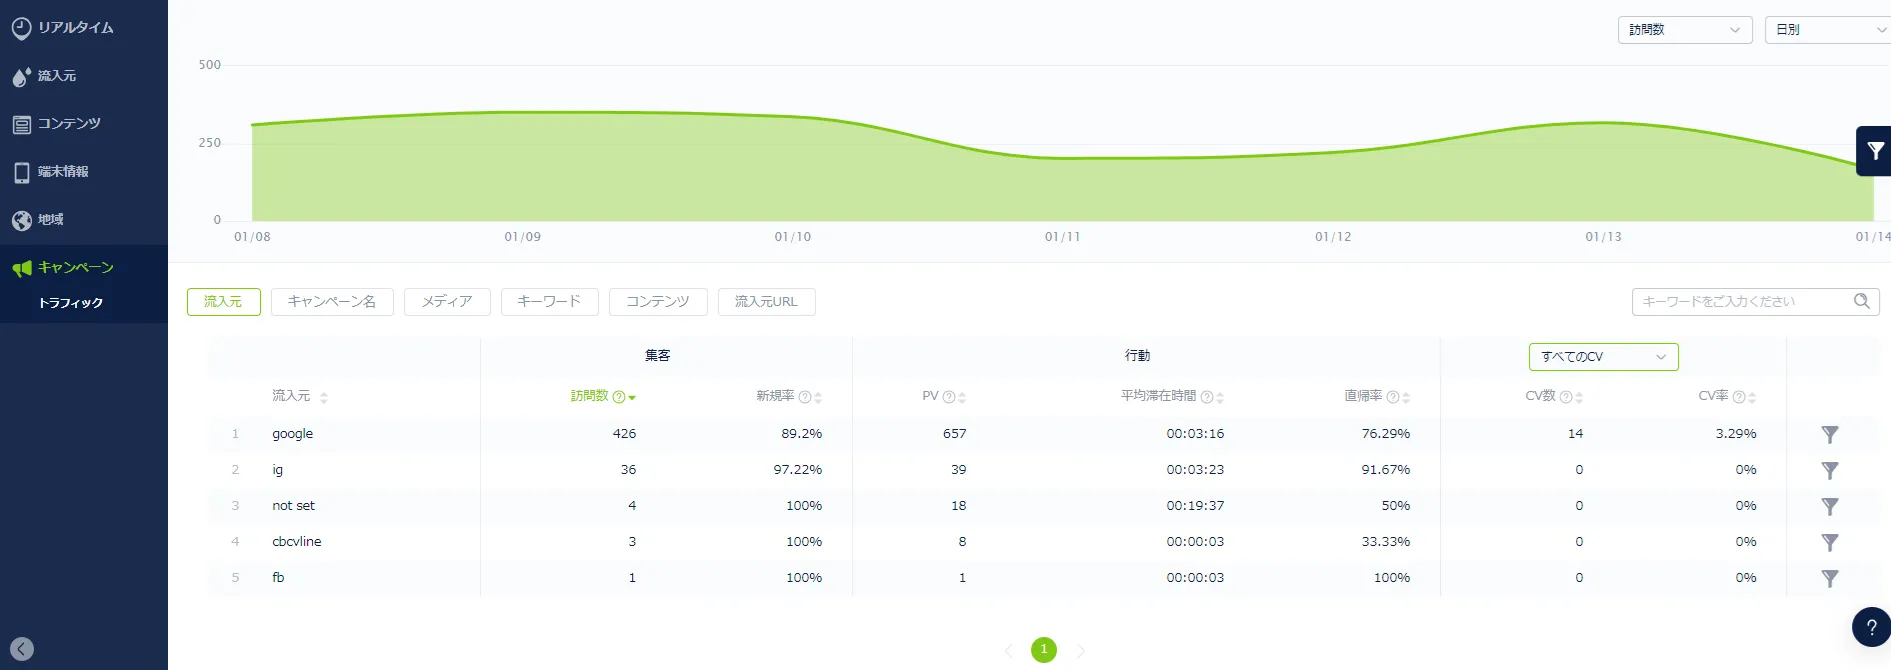Switch to the キャンペーン名 tab

(332, 302)
